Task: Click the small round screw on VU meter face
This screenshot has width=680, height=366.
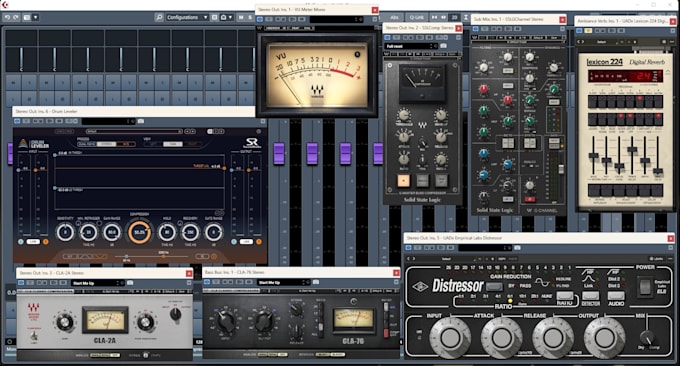Action: pyautogui.click(x=357, y=55)
